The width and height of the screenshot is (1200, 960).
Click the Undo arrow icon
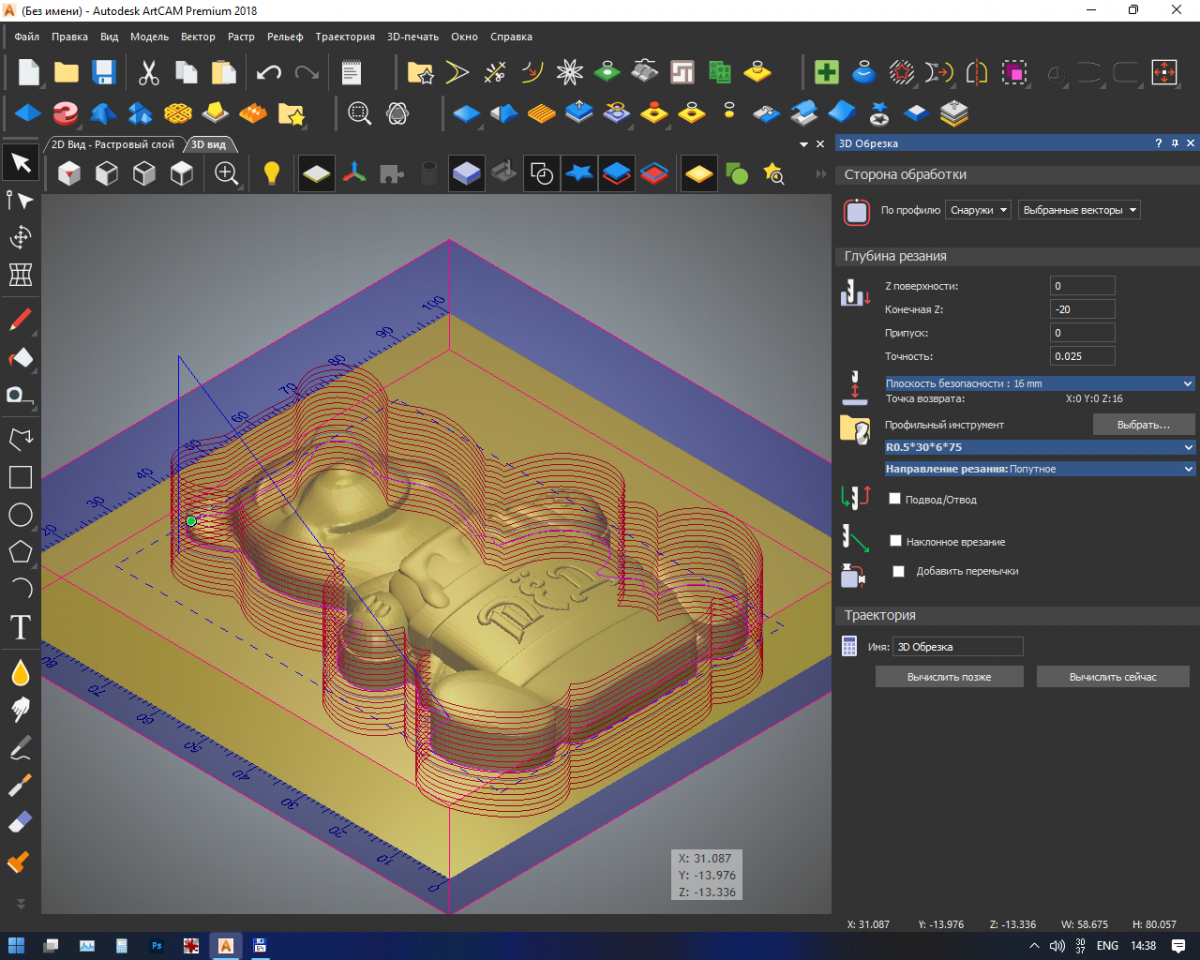click(x=269, y=73)
